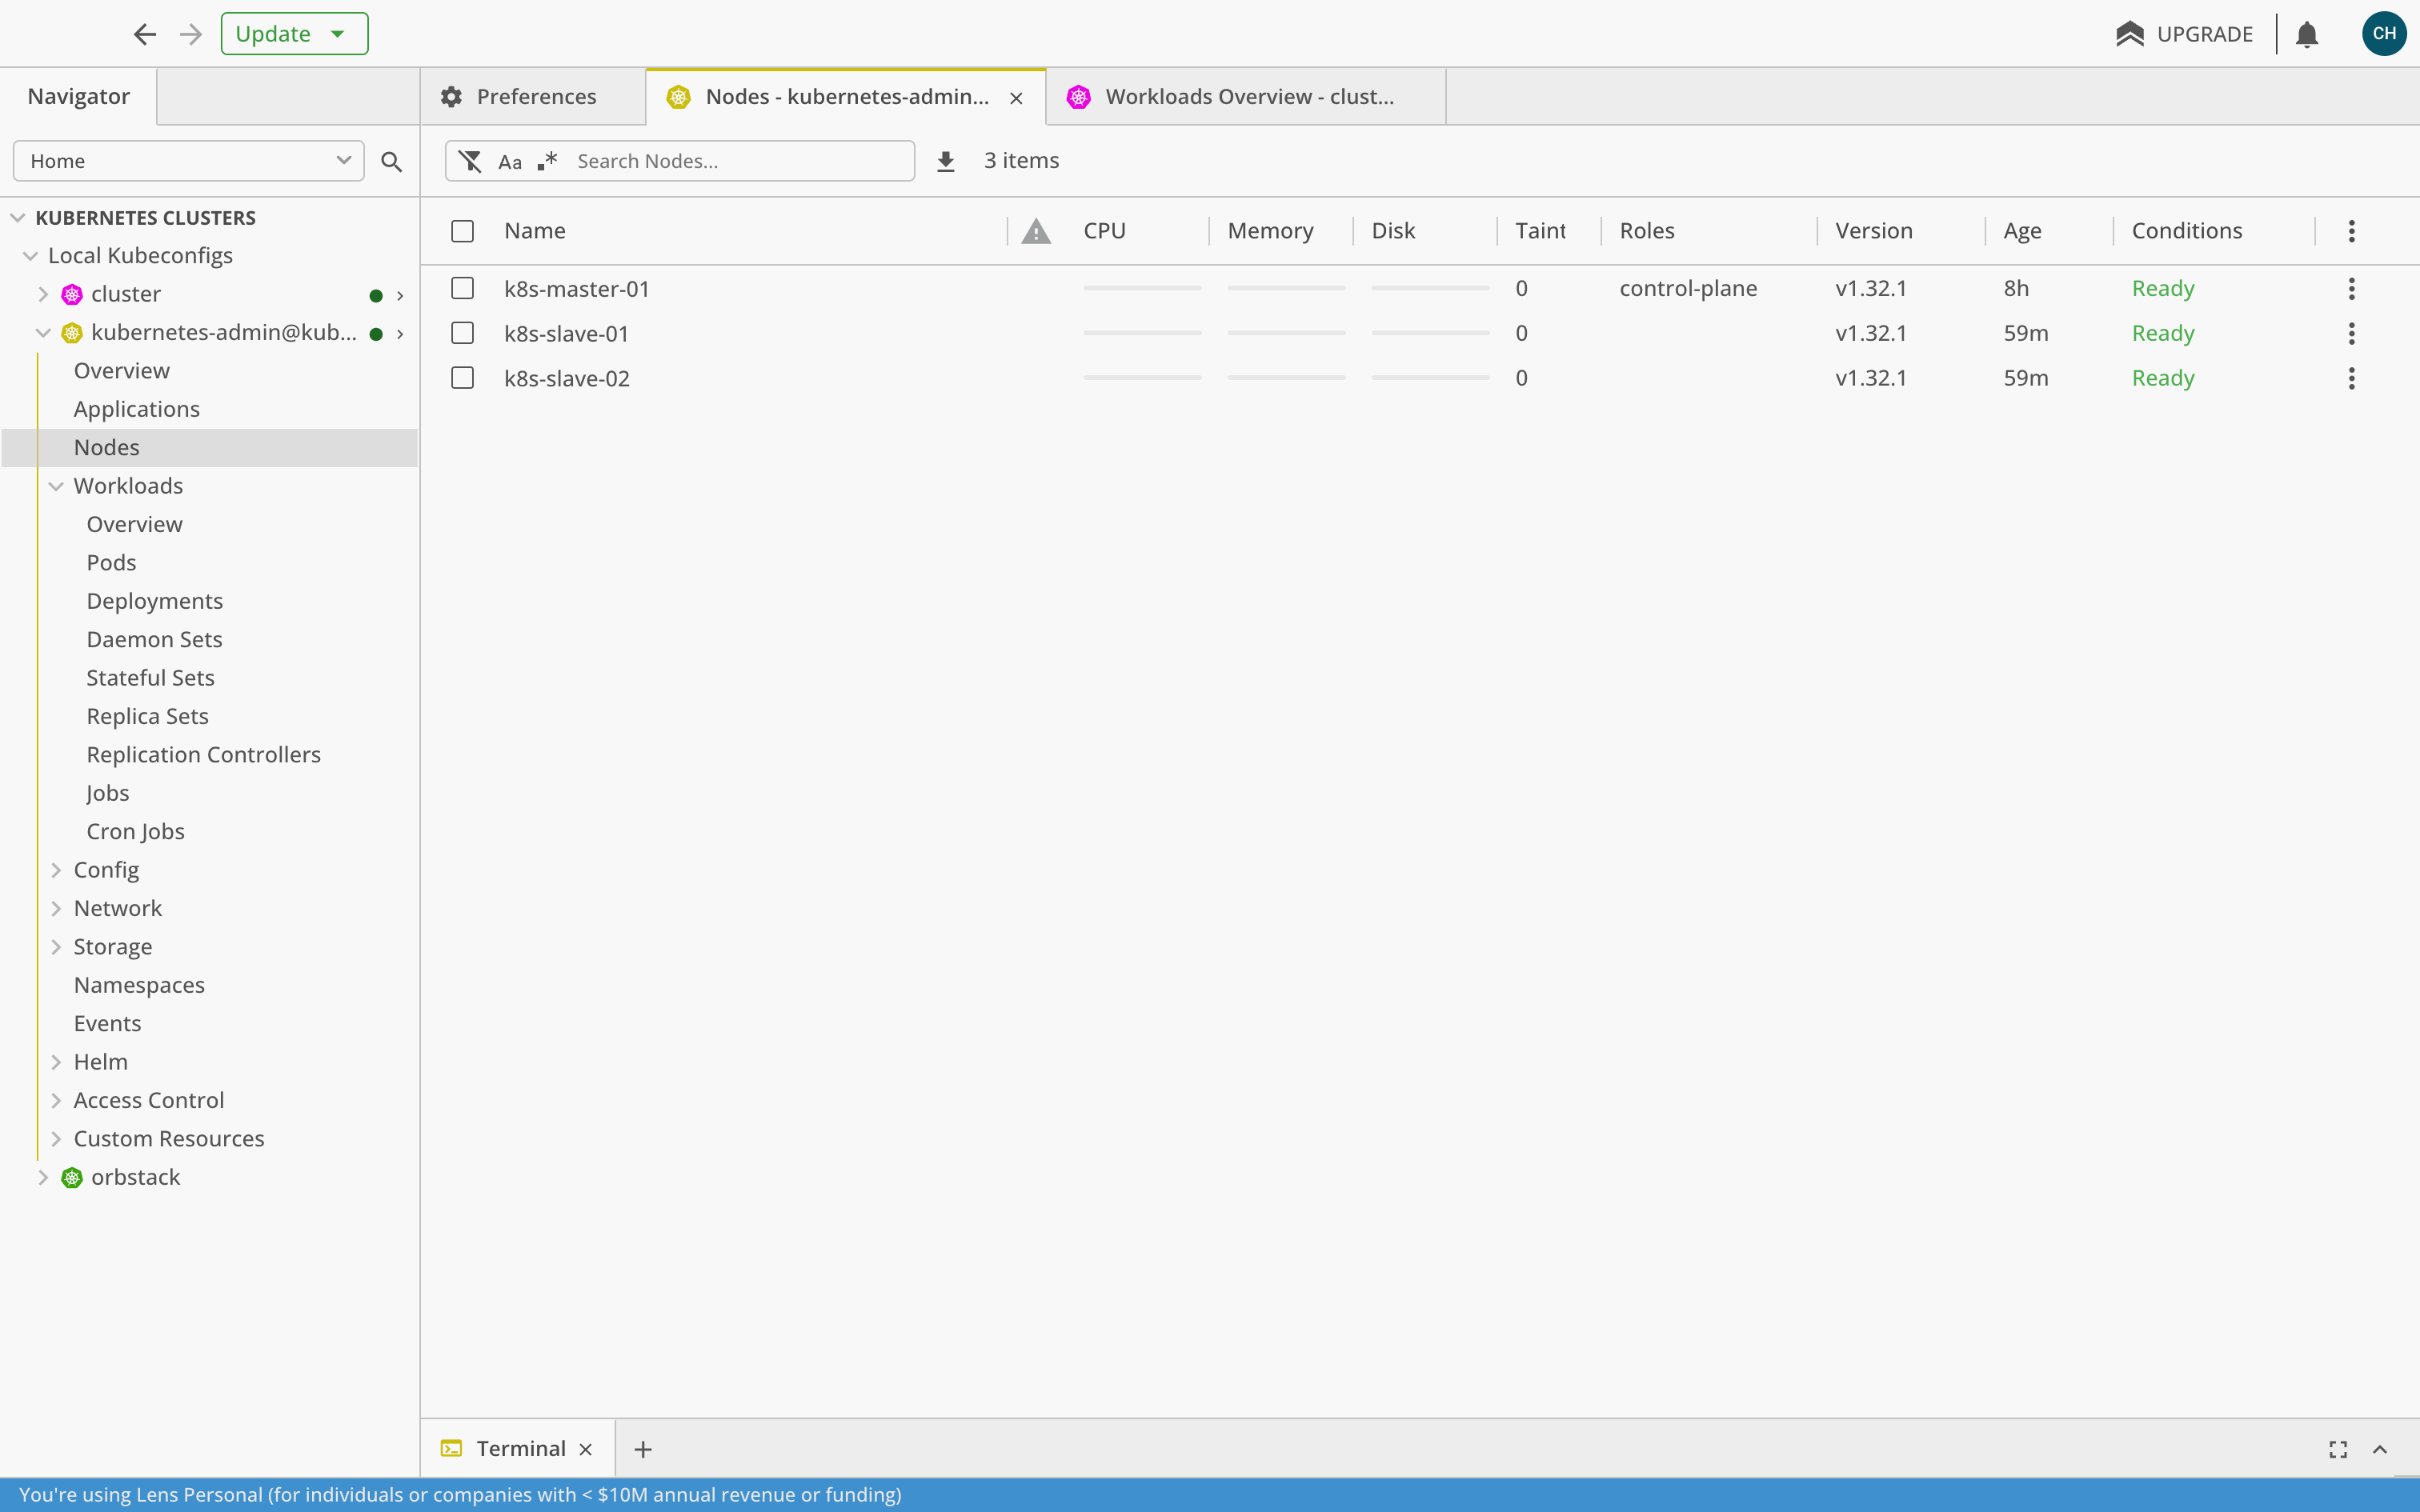The width and height of the screenshot is (2420, 1512).
Task: Click the yellow kubernetes-admin cluster icon
Action: point(72,333)
